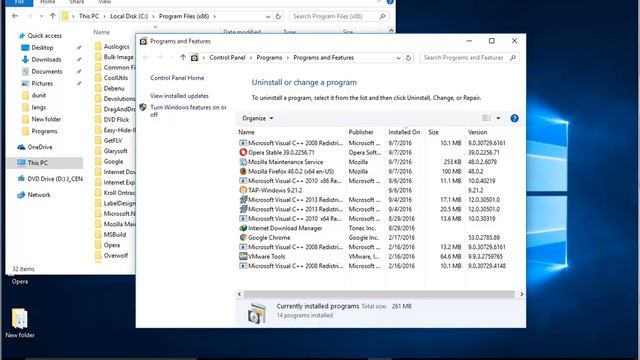The width and height of the screenshot is (640, 360).
Task: Click the shield icon beside Turn Windows features
Action: (x=143, y=107)
